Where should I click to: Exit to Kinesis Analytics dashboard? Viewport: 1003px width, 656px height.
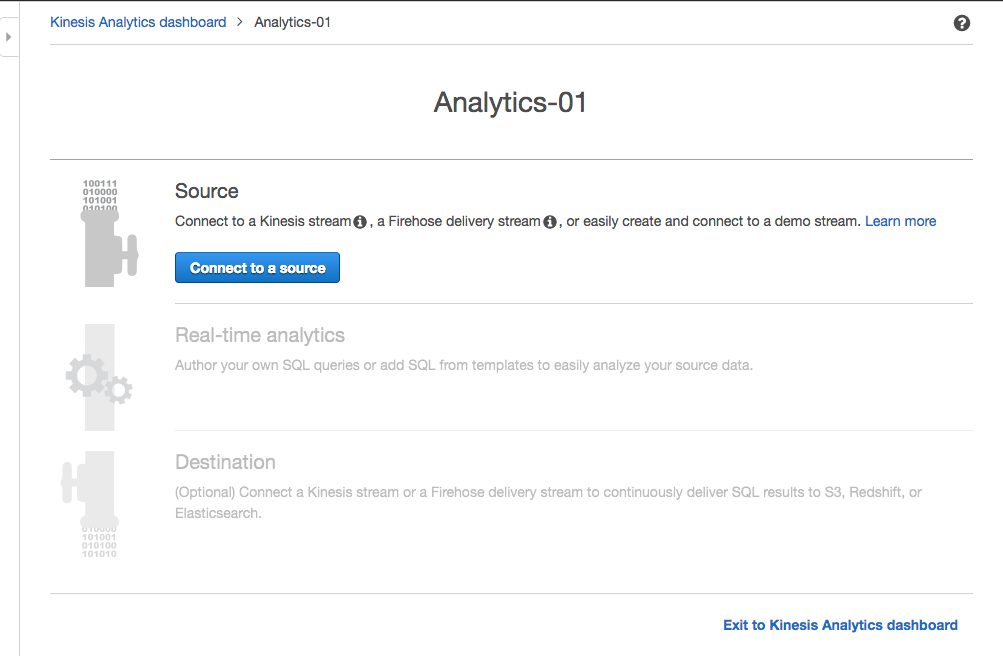tap(840, 625)
